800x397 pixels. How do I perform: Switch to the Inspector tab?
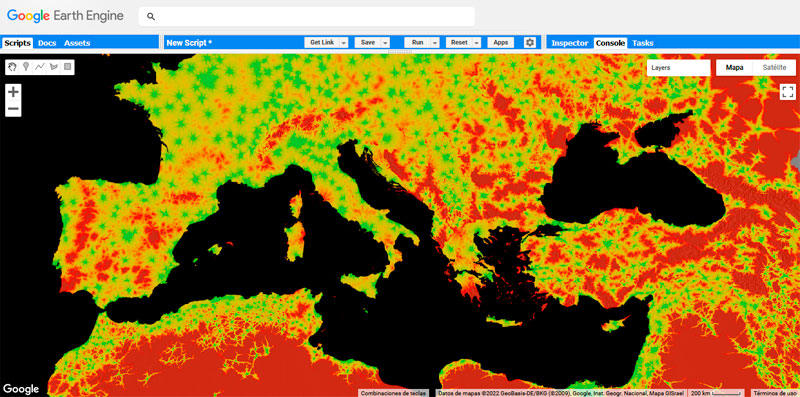pos(570,43)
